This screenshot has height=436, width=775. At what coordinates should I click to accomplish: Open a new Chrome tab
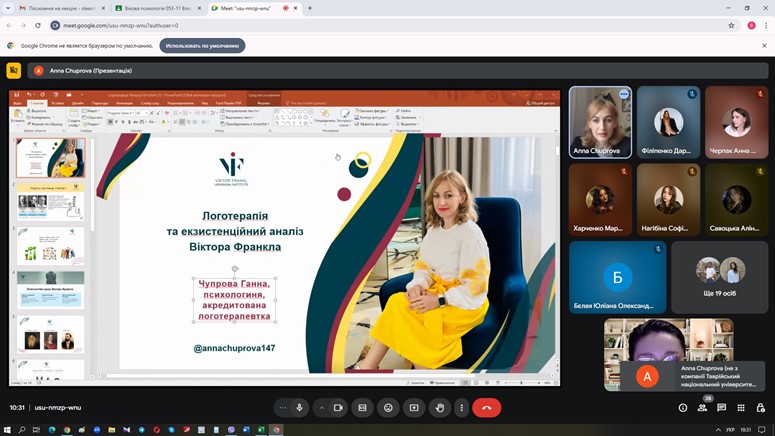coord(310,8)
